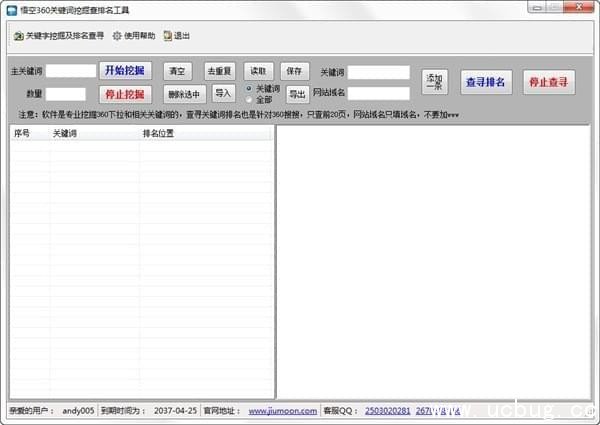
Task: Close the window
Action: 579,7
